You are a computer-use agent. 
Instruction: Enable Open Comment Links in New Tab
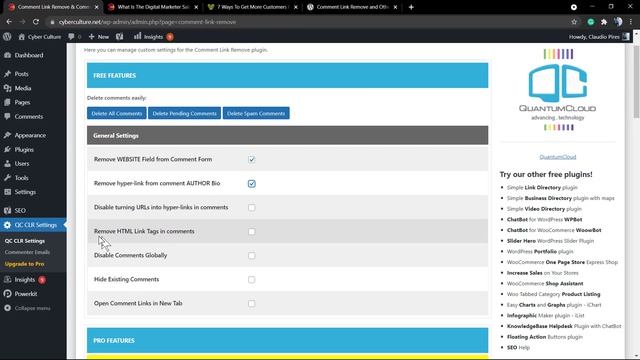pyautogui.click(x=251, y=304)
